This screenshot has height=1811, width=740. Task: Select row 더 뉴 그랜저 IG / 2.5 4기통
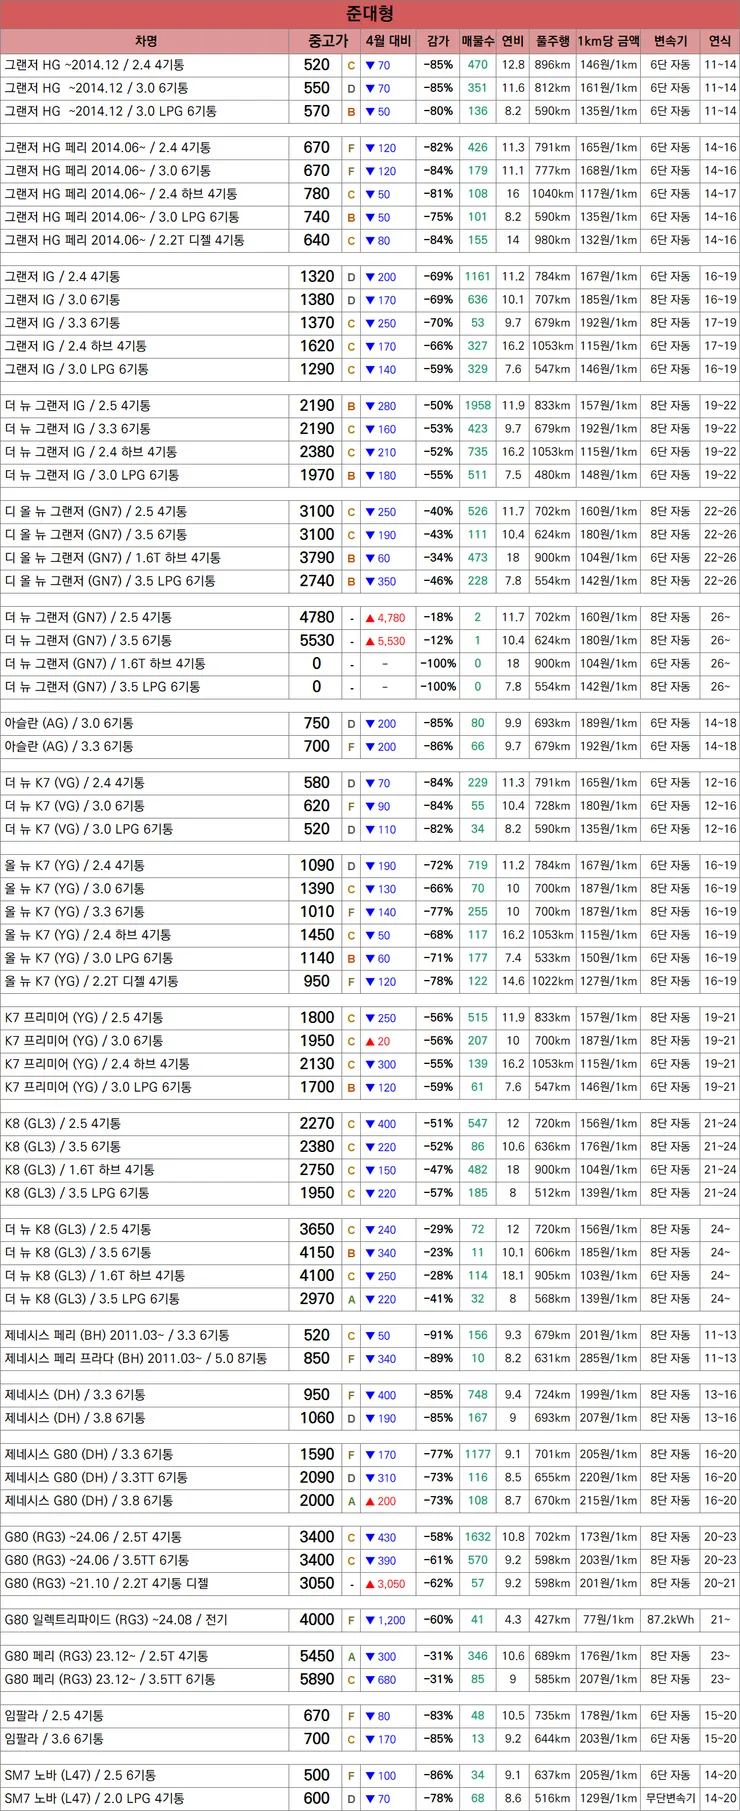coord(370,406)
